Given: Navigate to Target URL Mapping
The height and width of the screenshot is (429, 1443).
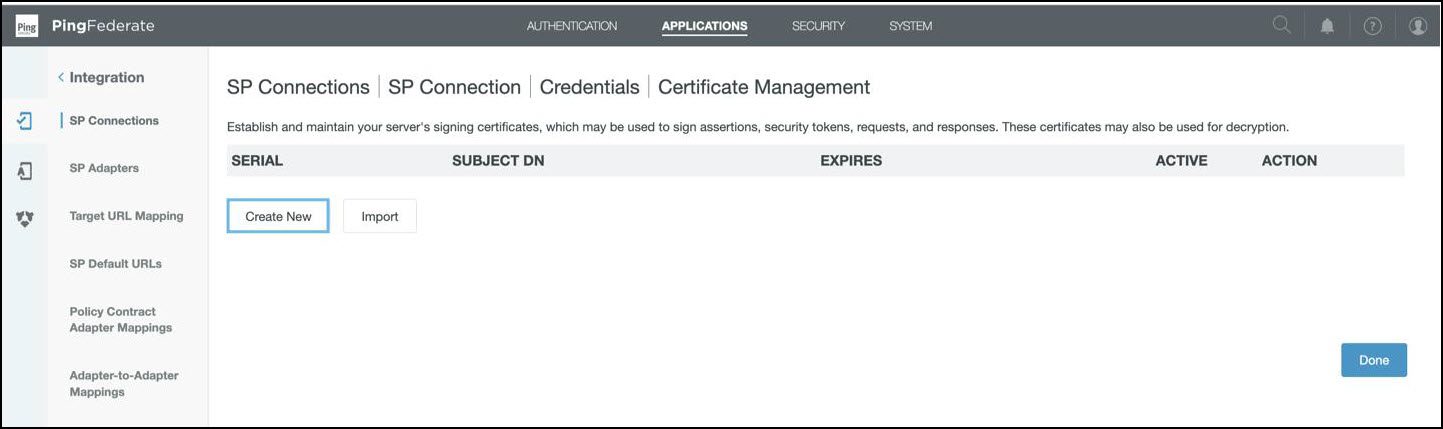Looking at the screenshot, I should (x=126, y=216).
